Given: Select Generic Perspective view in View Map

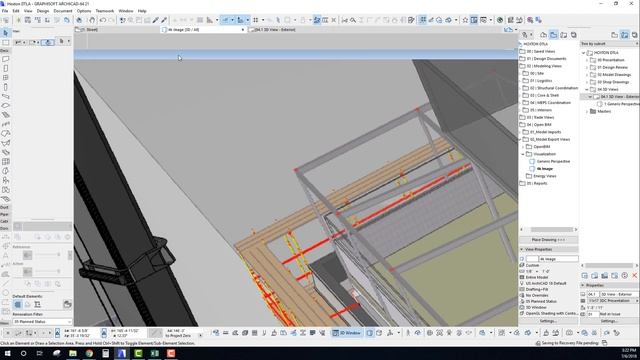Looking at the screenshot, I should point(553,162).
